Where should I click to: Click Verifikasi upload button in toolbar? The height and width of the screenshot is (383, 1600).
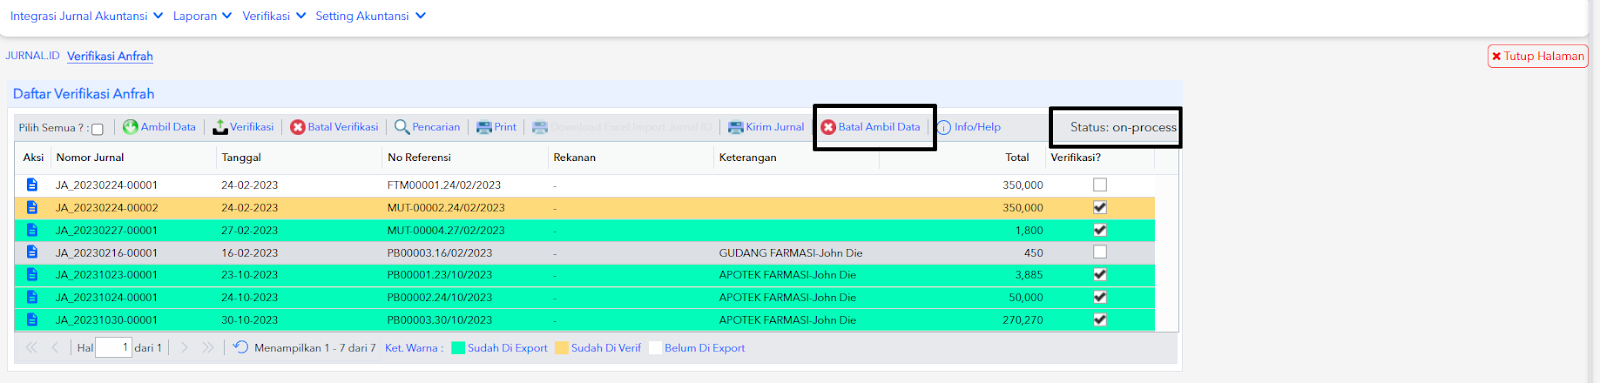click(x=243, y=127)
